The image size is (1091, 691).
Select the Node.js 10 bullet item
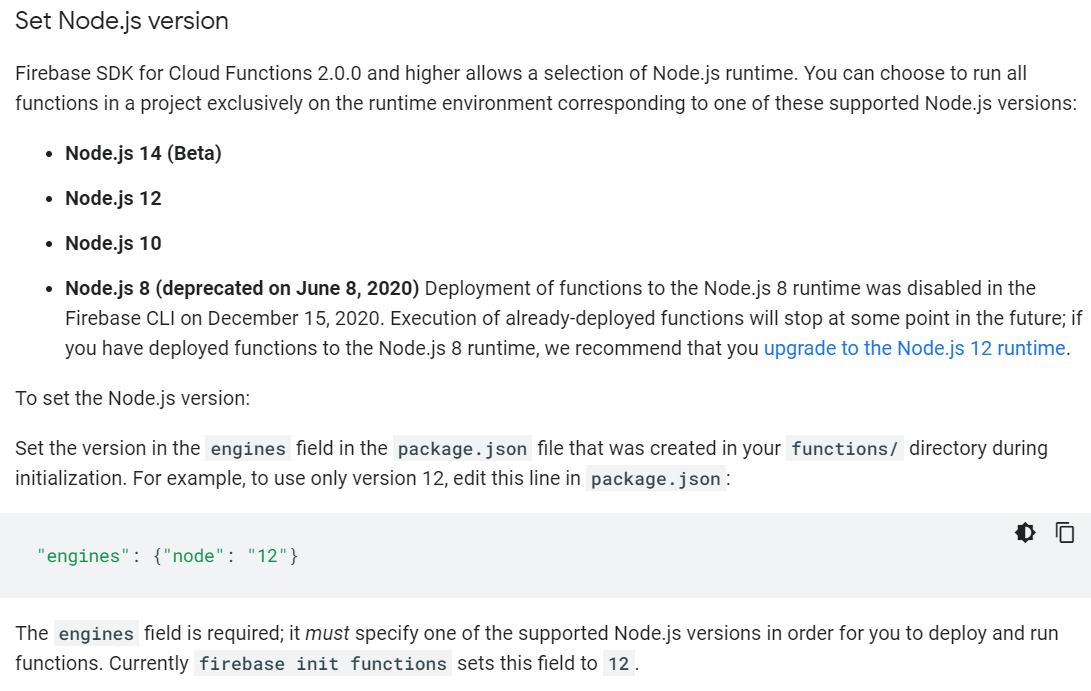click(x=113, y=244)
